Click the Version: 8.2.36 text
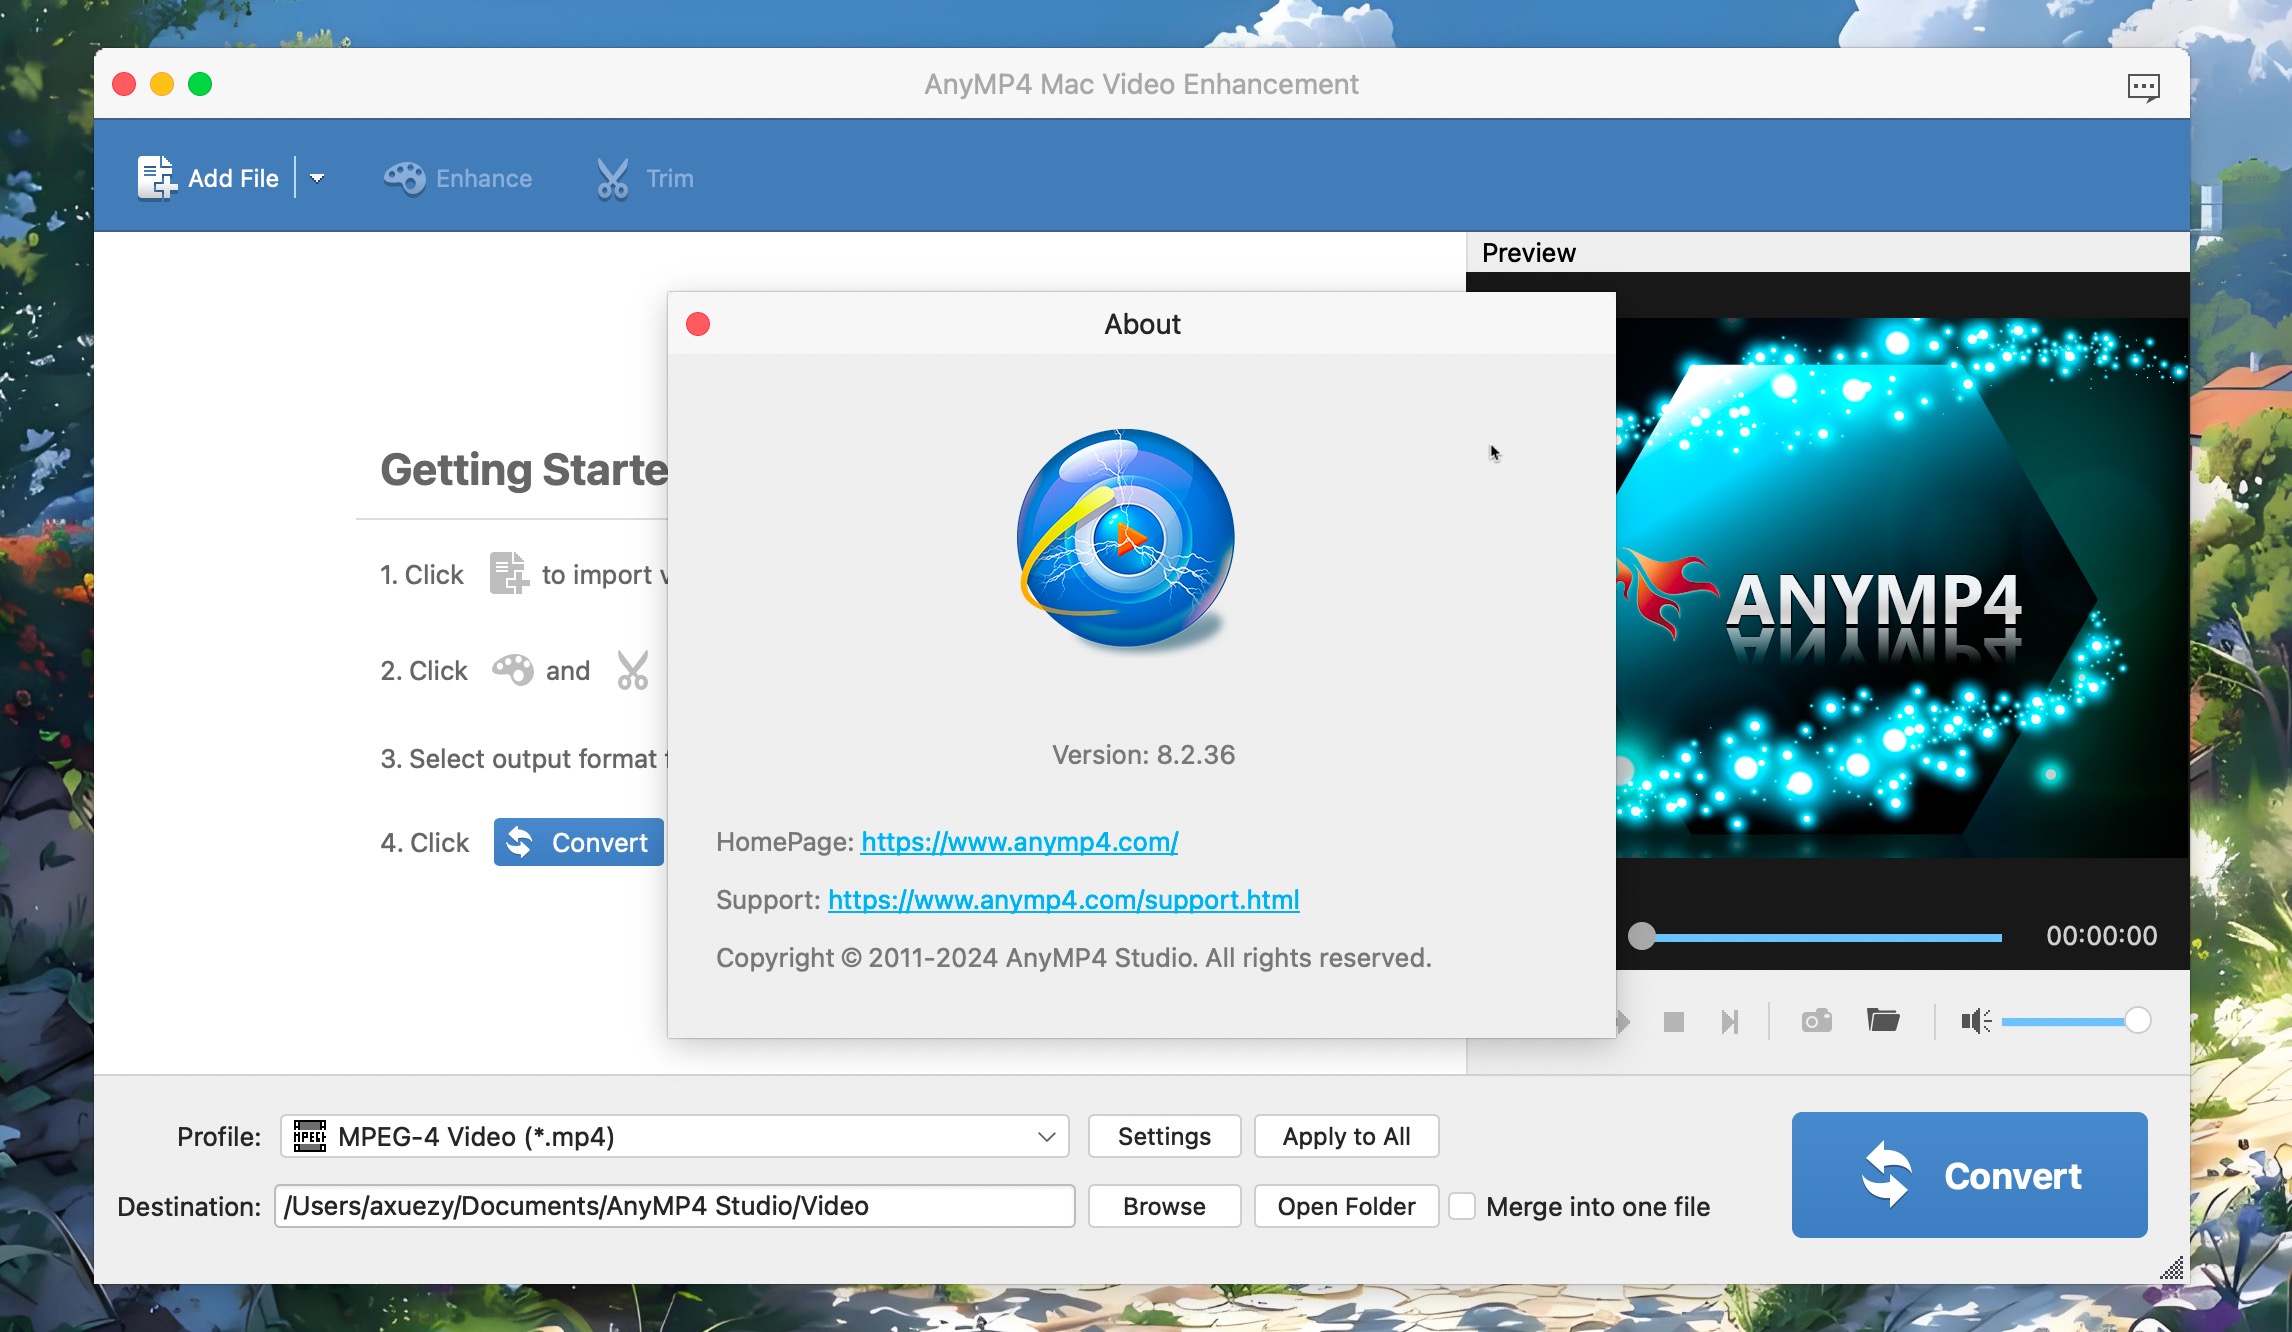 point(1143,755)
